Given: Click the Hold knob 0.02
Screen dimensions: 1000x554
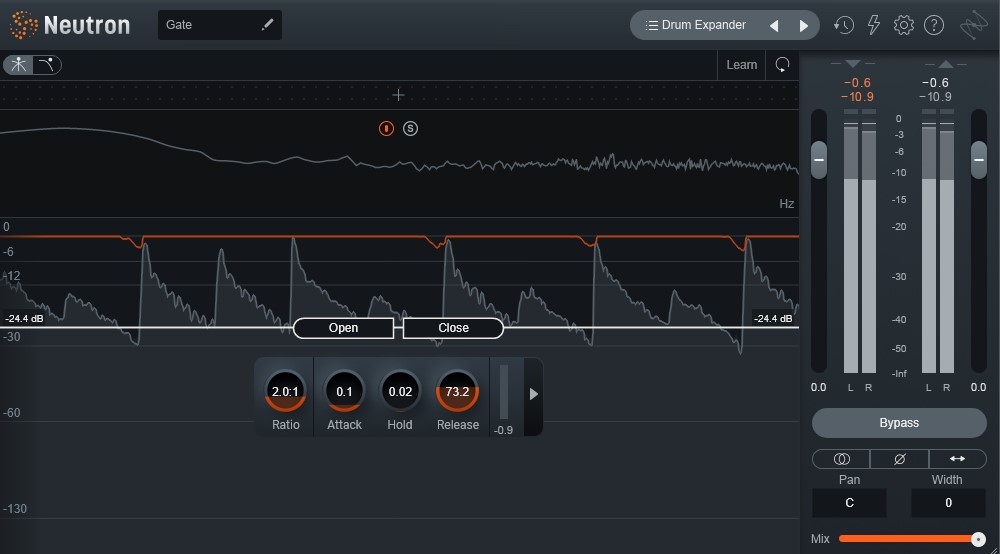Looking at the screenshot, I should pos(400,391).
